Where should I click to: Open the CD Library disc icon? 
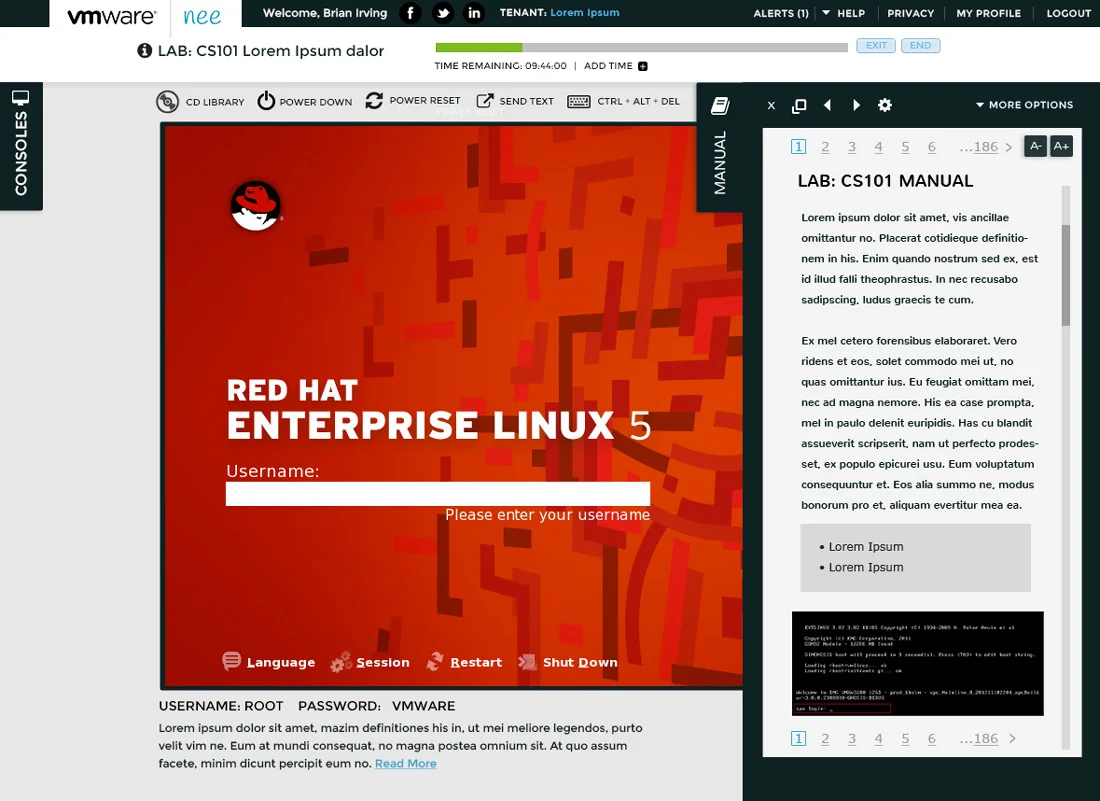click(167, 102)
